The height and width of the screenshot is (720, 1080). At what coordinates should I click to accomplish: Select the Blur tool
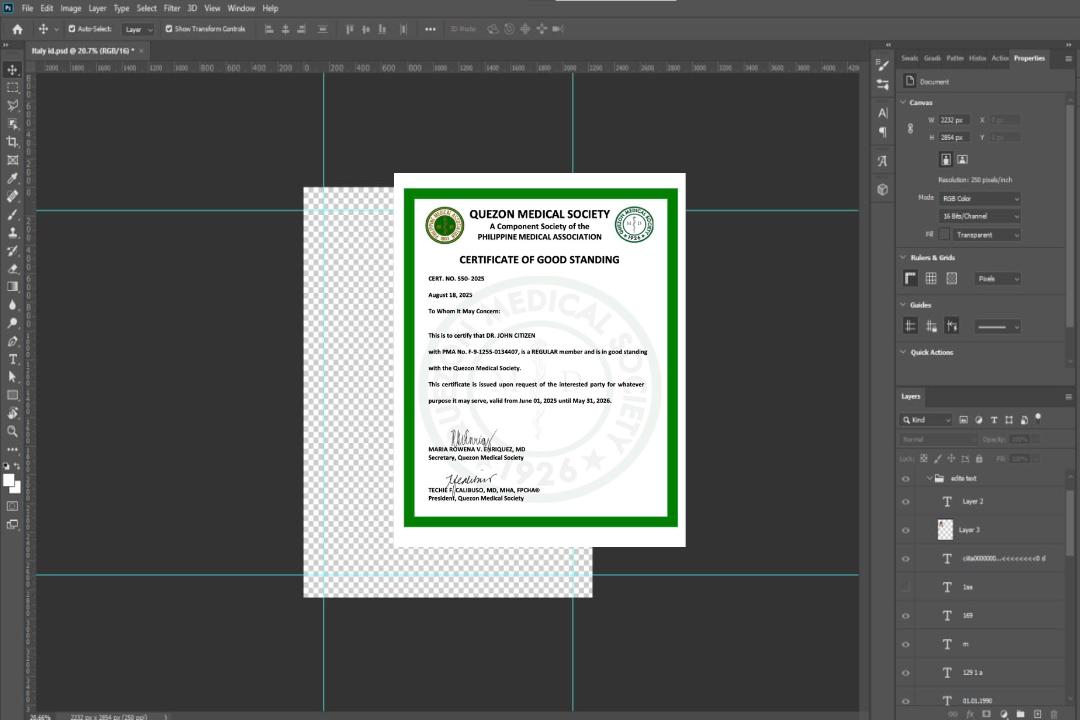12,305
